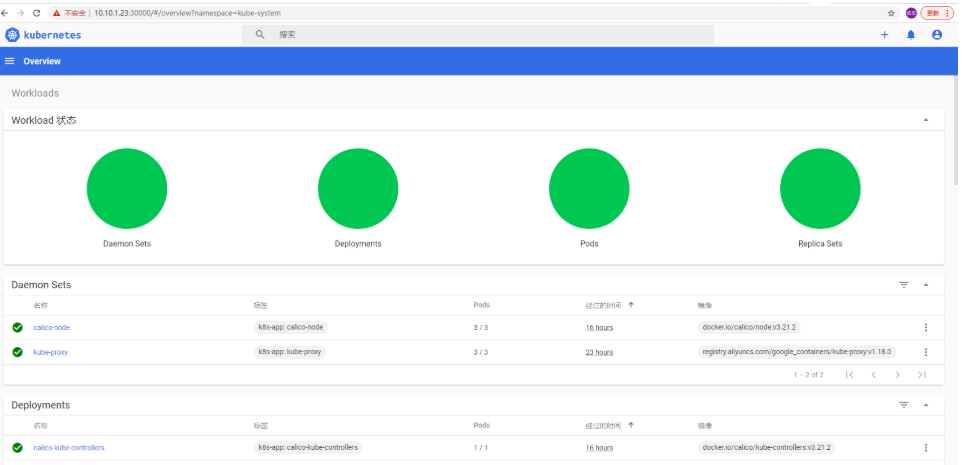This screenshot has height=465, width=964.
Task: Click the Kubernetes logo icon
Action: point(12,35)
